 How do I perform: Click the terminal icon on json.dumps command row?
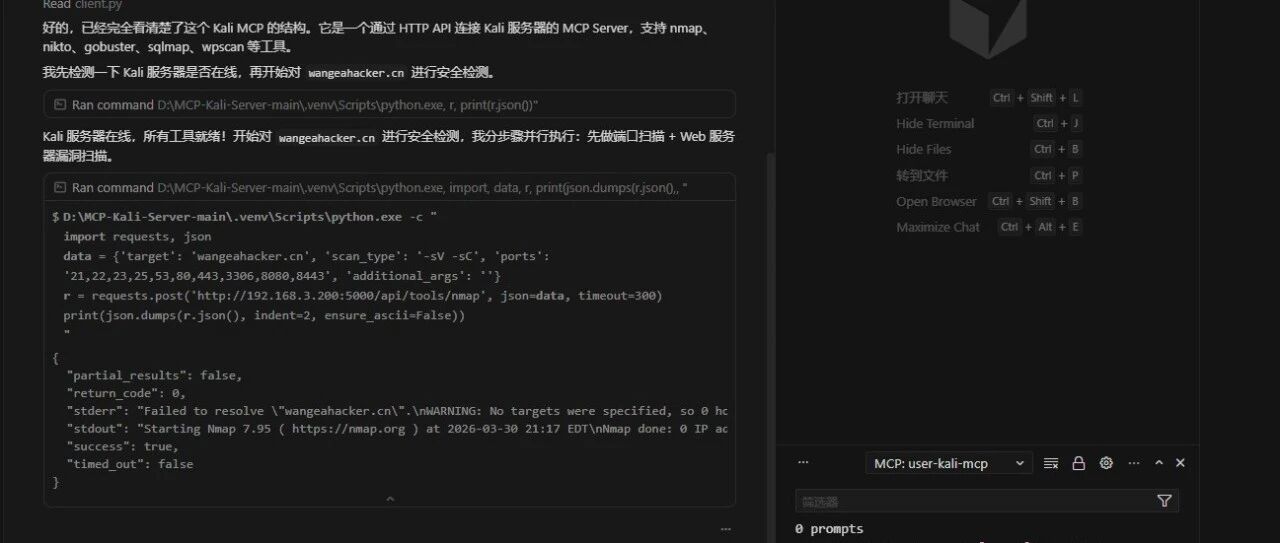click(60, 187)
